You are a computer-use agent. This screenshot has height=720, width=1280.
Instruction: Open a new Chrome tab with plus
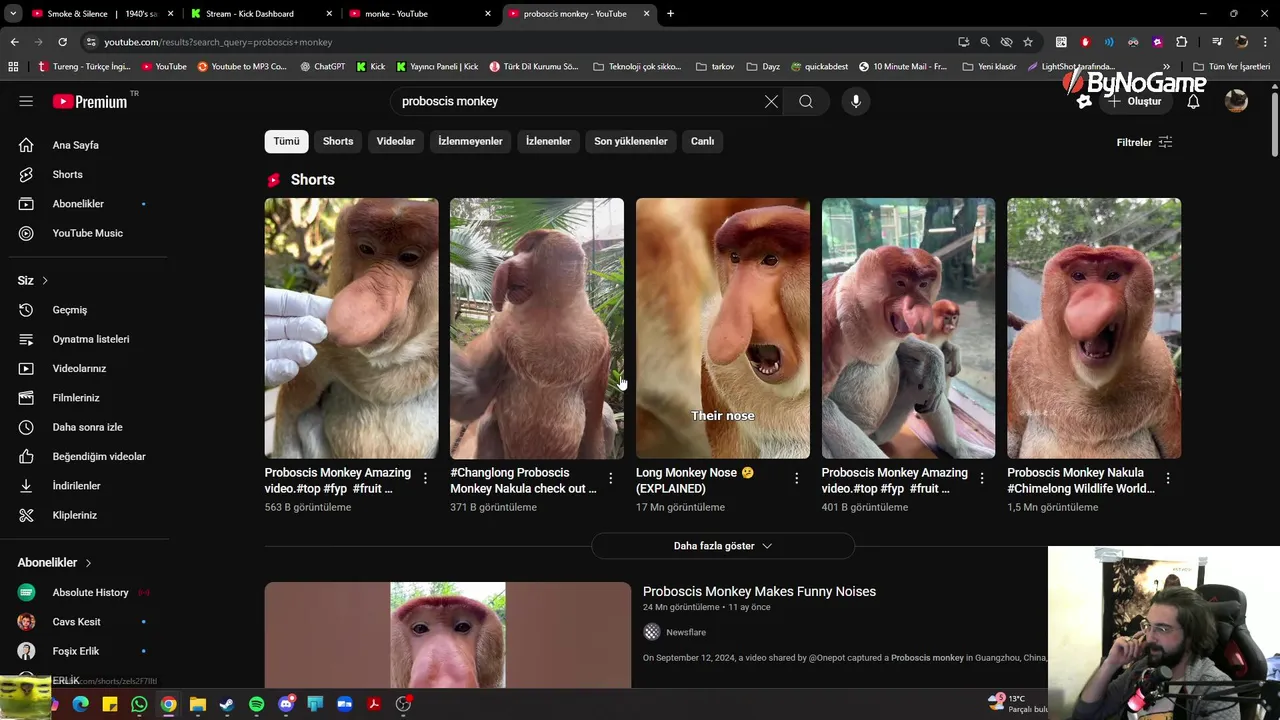[670, 14]
